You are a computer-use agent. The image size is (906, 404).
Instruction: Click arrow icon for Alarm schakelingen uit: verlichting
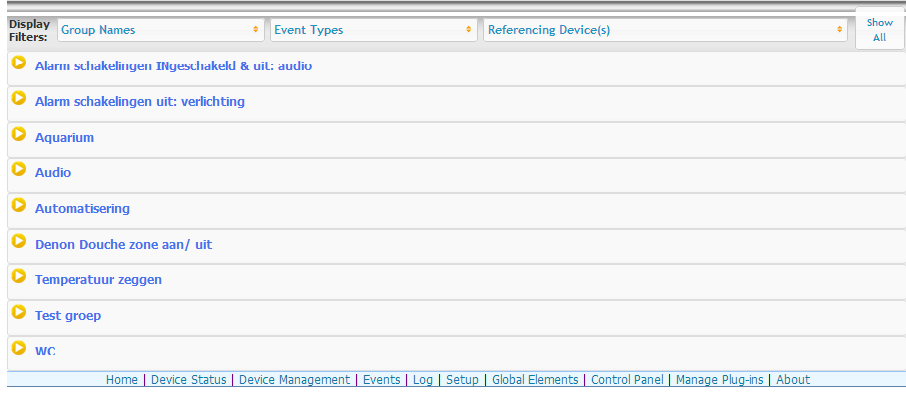tap(18, 98)
